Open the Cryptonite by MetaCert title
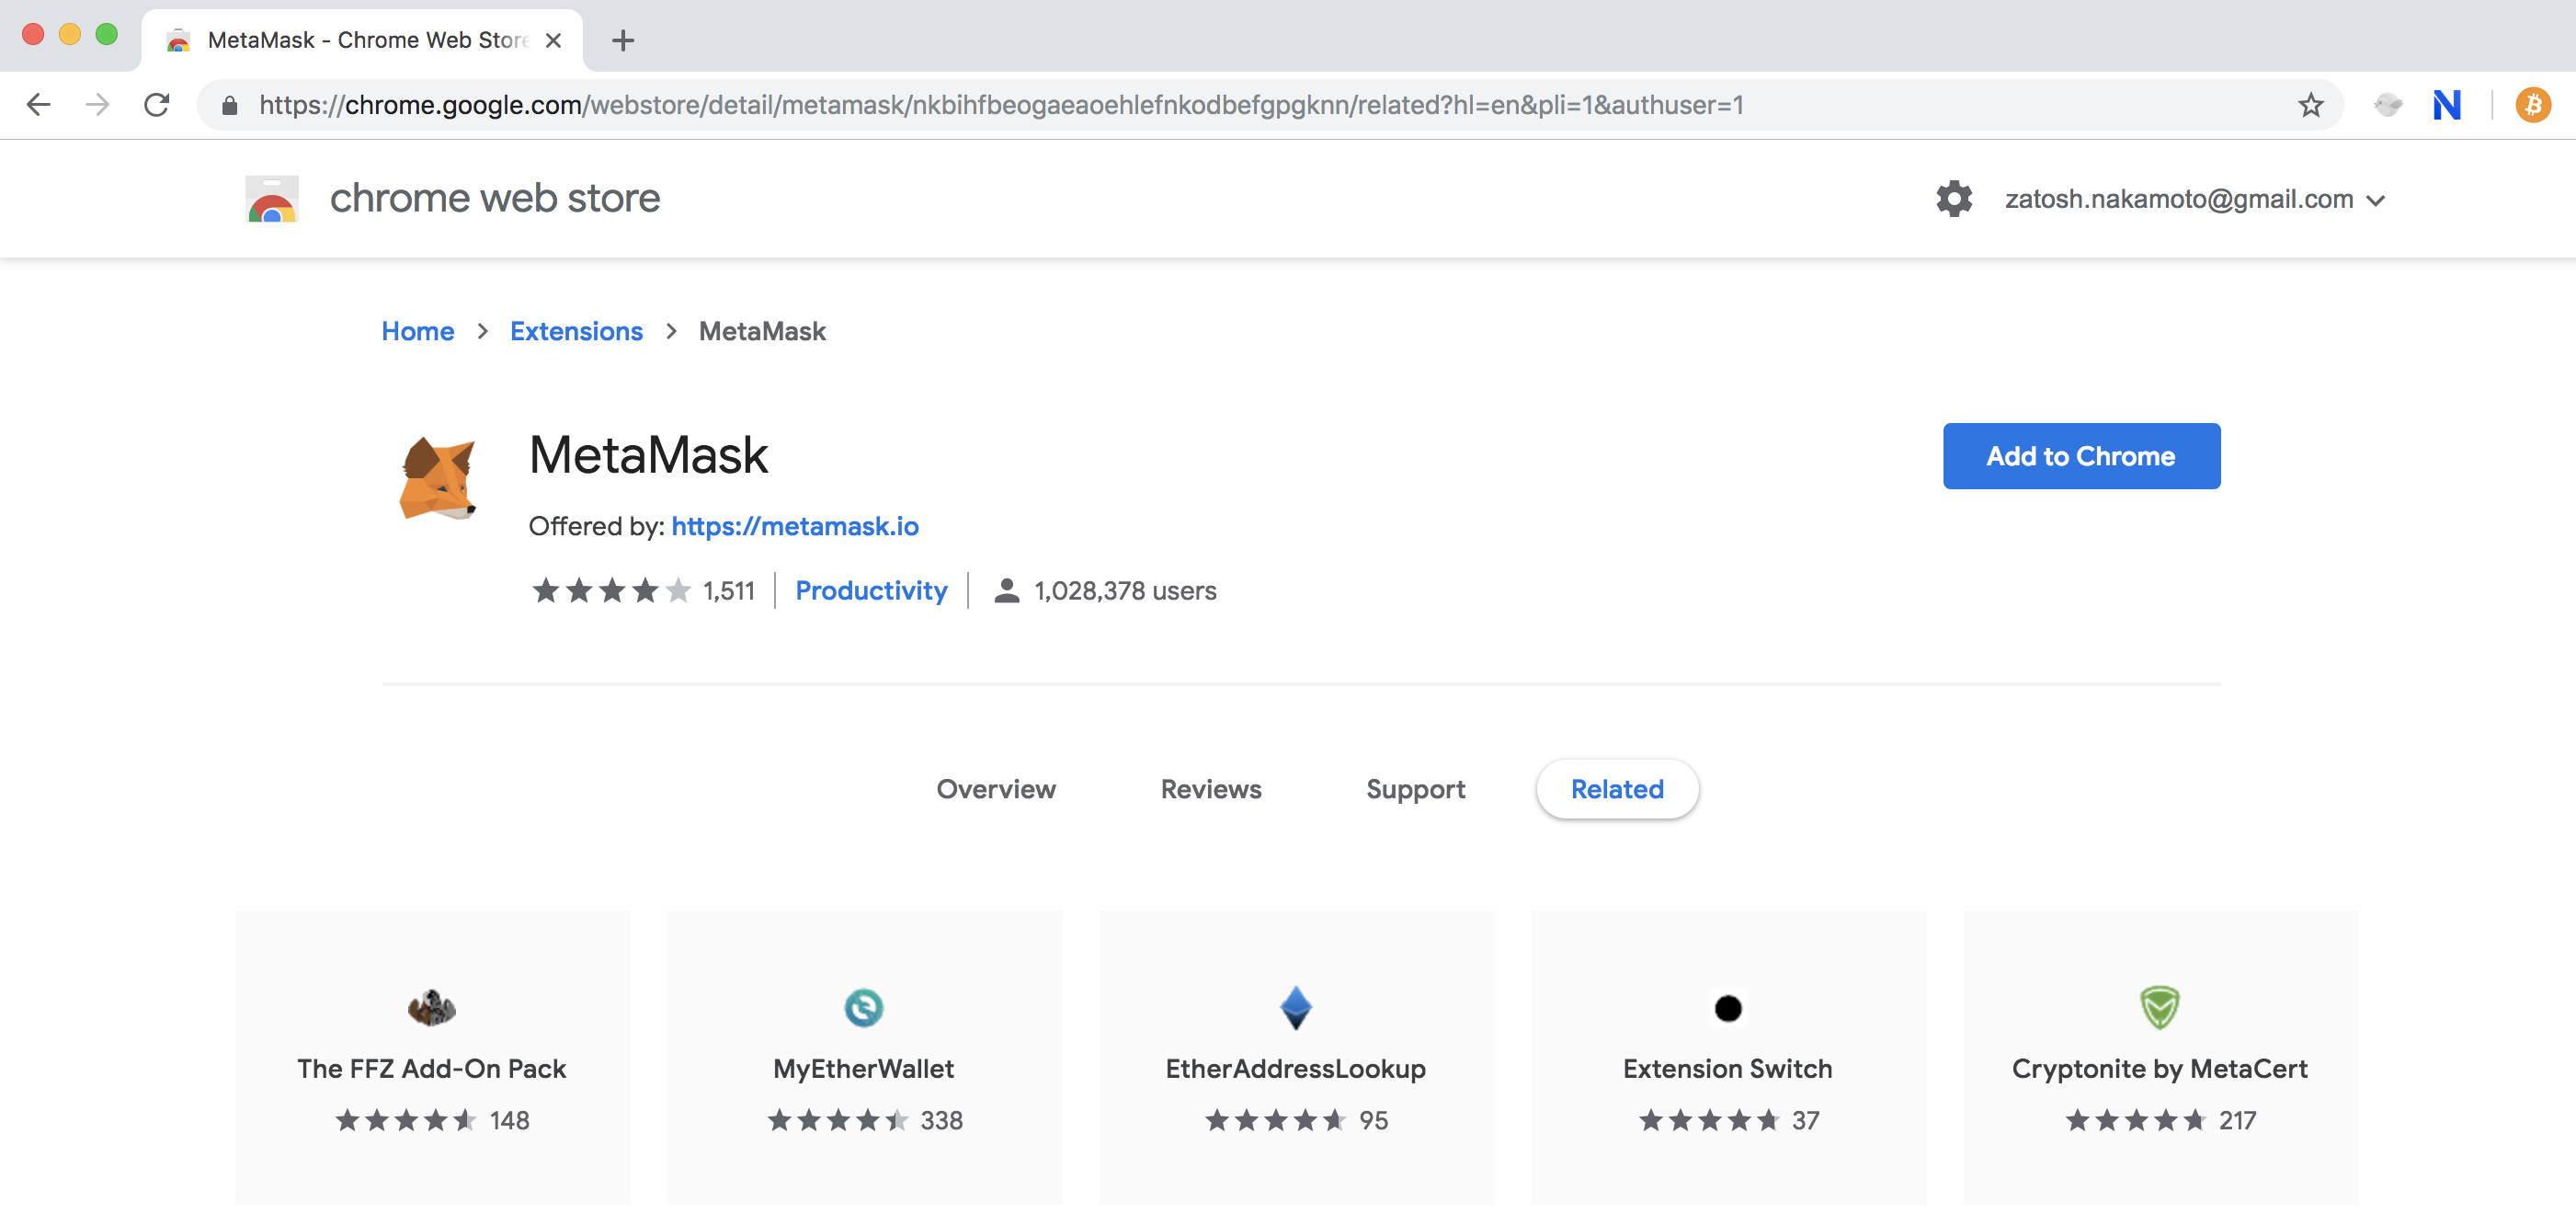 (2160, 1069)
